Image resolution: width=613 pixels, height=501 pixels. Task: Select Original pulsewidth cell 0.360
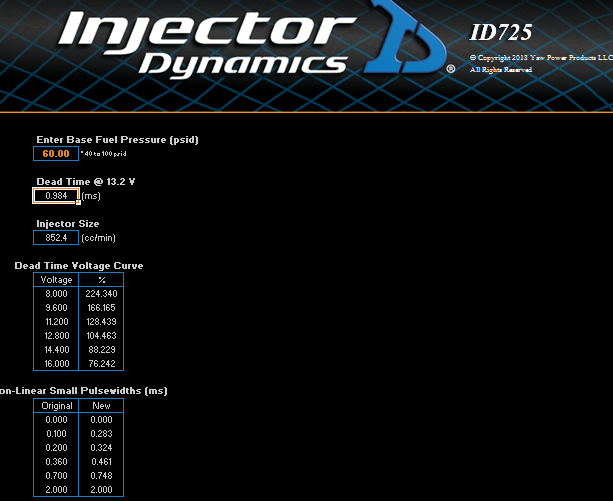[x=56, y=462]
